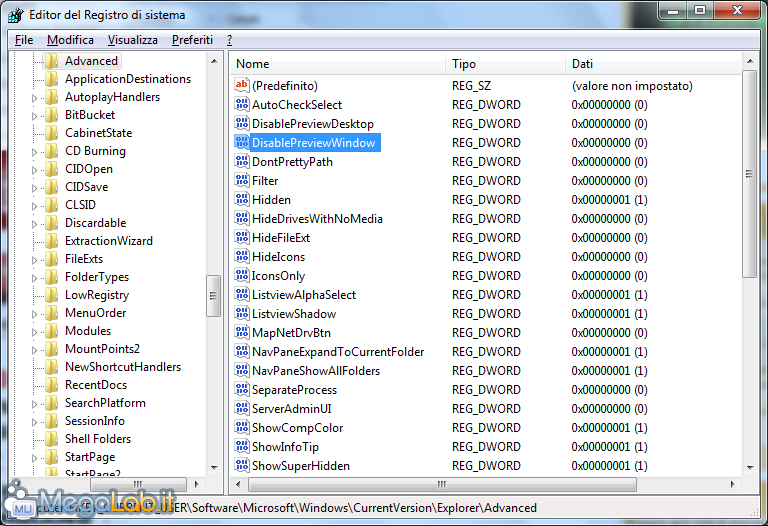Viewport: 768px width, 526px height.
Task: Click the DisablePreviewDesktop value icon
Action: coord(241,123)
